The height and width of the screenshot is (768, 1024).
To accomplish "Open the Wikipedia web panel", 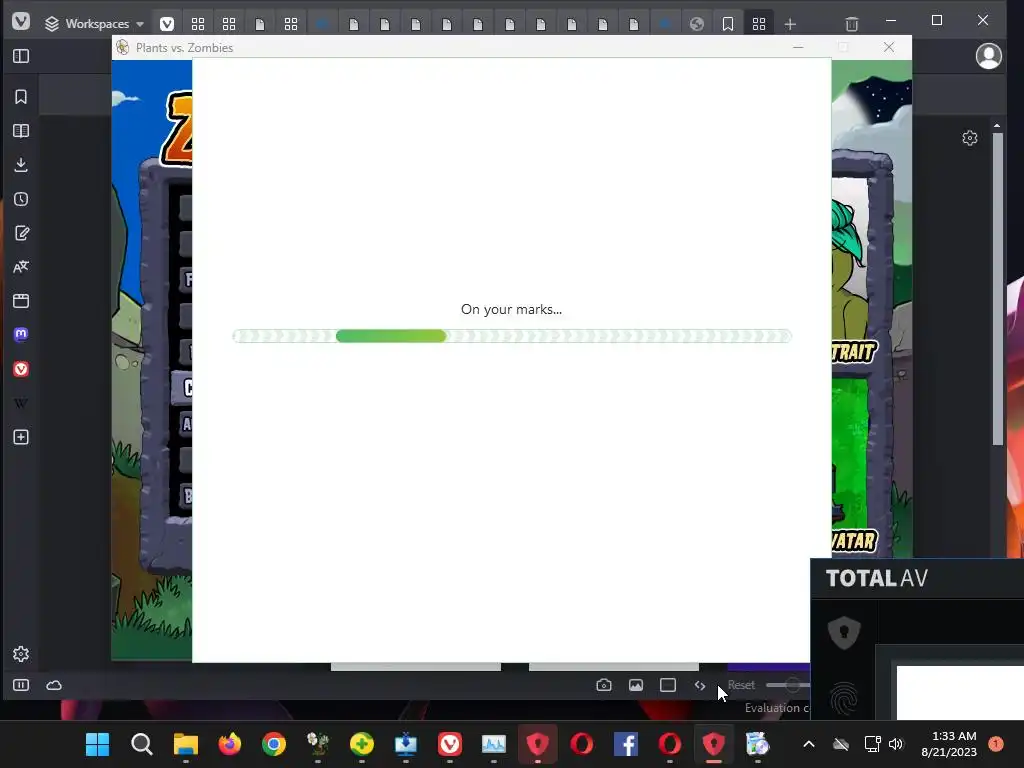I will tap(21, 403).
